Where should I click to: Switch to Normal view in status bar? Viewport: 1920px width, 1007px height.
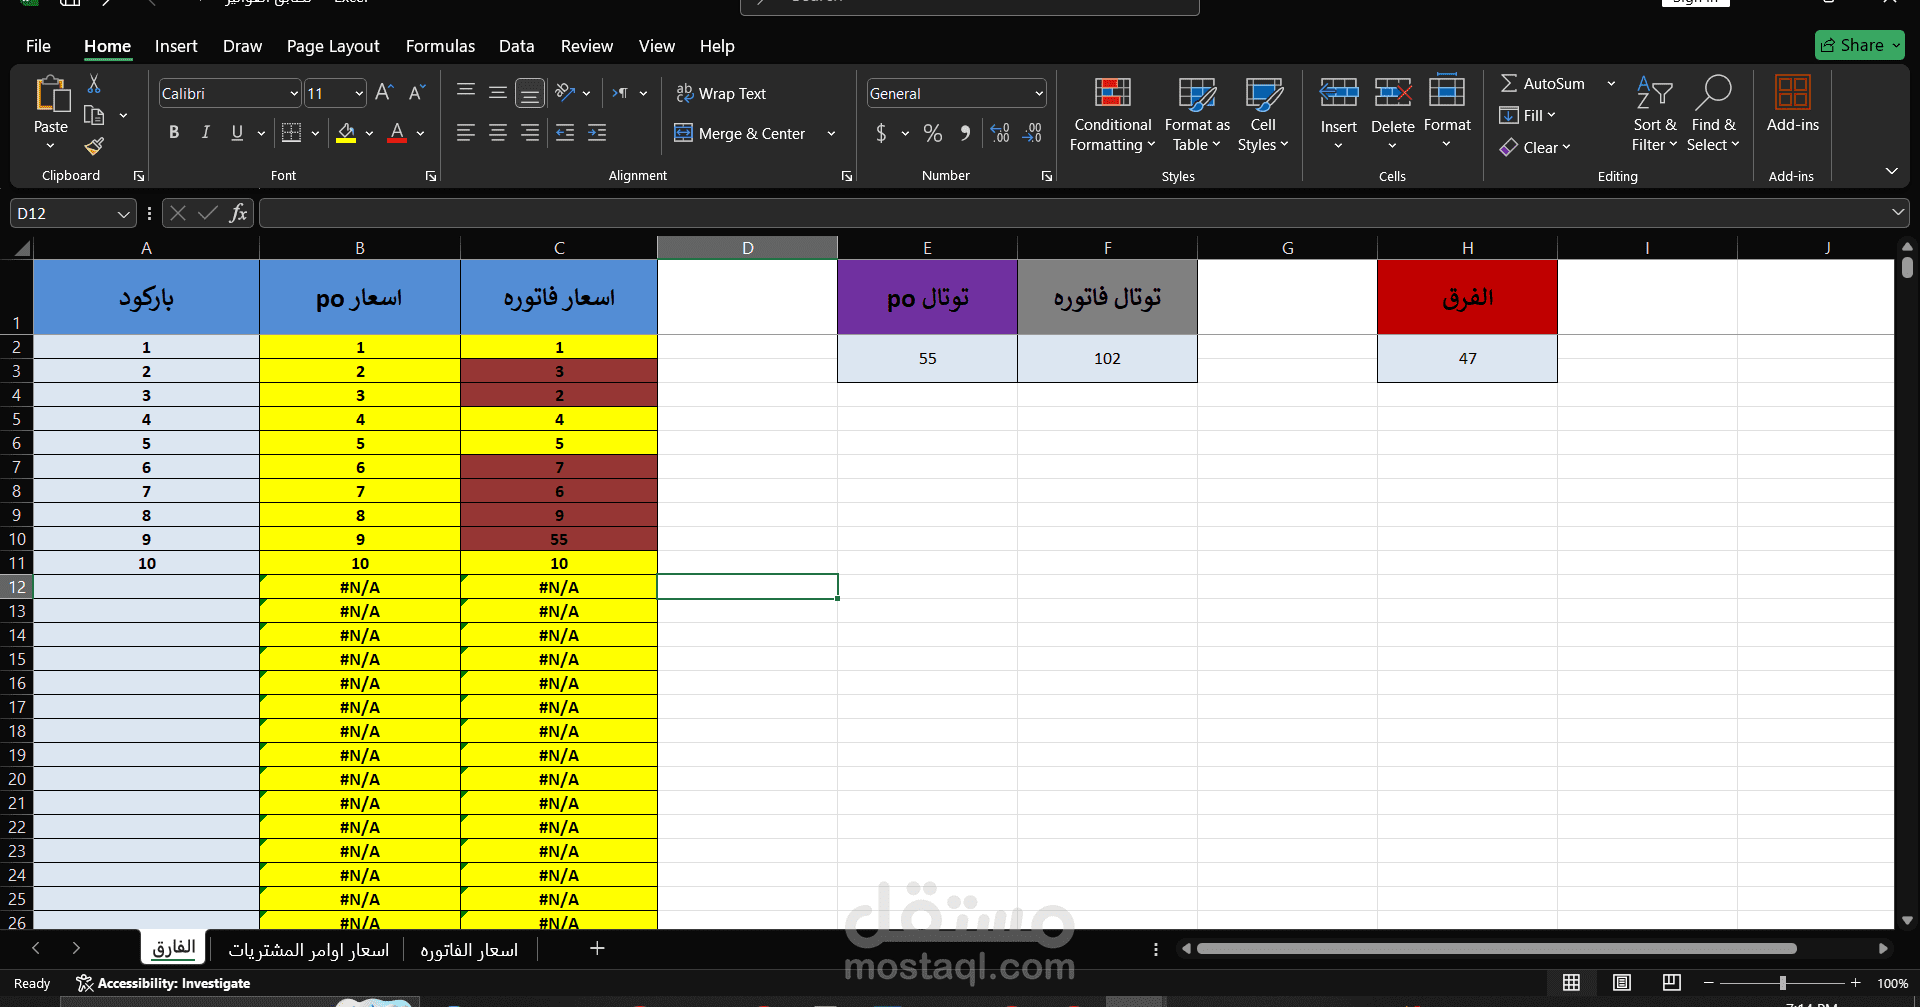click(1572, 983)
